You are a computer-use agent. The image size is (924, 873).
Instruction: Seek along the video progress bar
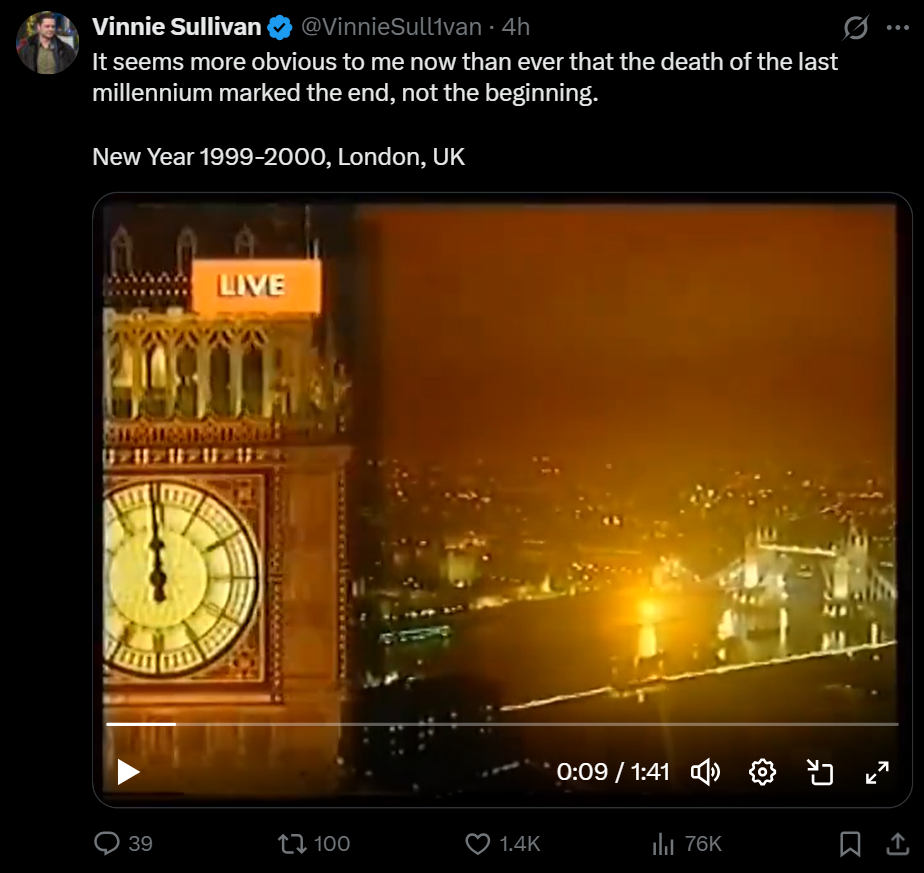pos(502,724)
